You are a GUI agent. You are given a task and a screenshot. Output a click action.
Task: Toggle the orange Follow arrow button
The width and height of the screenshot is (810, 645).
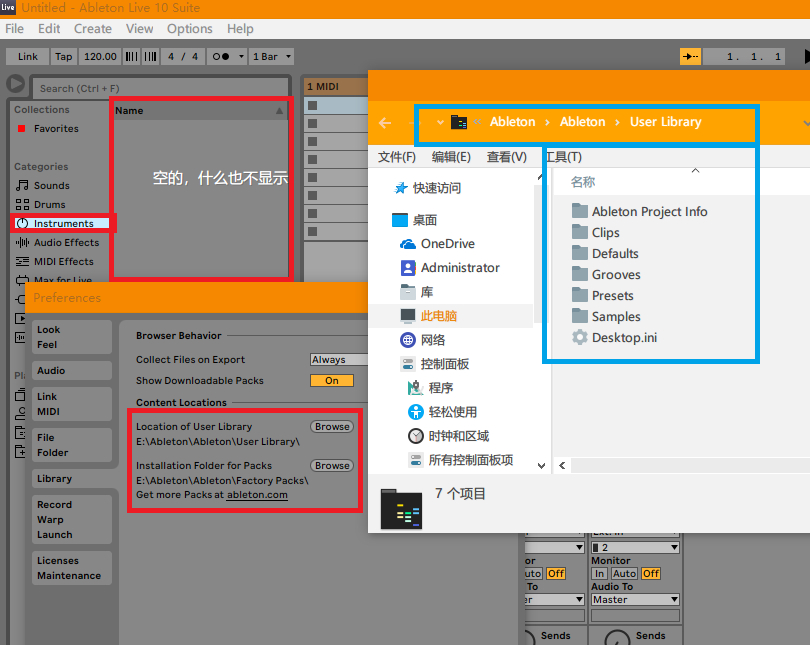click(690, 56)
